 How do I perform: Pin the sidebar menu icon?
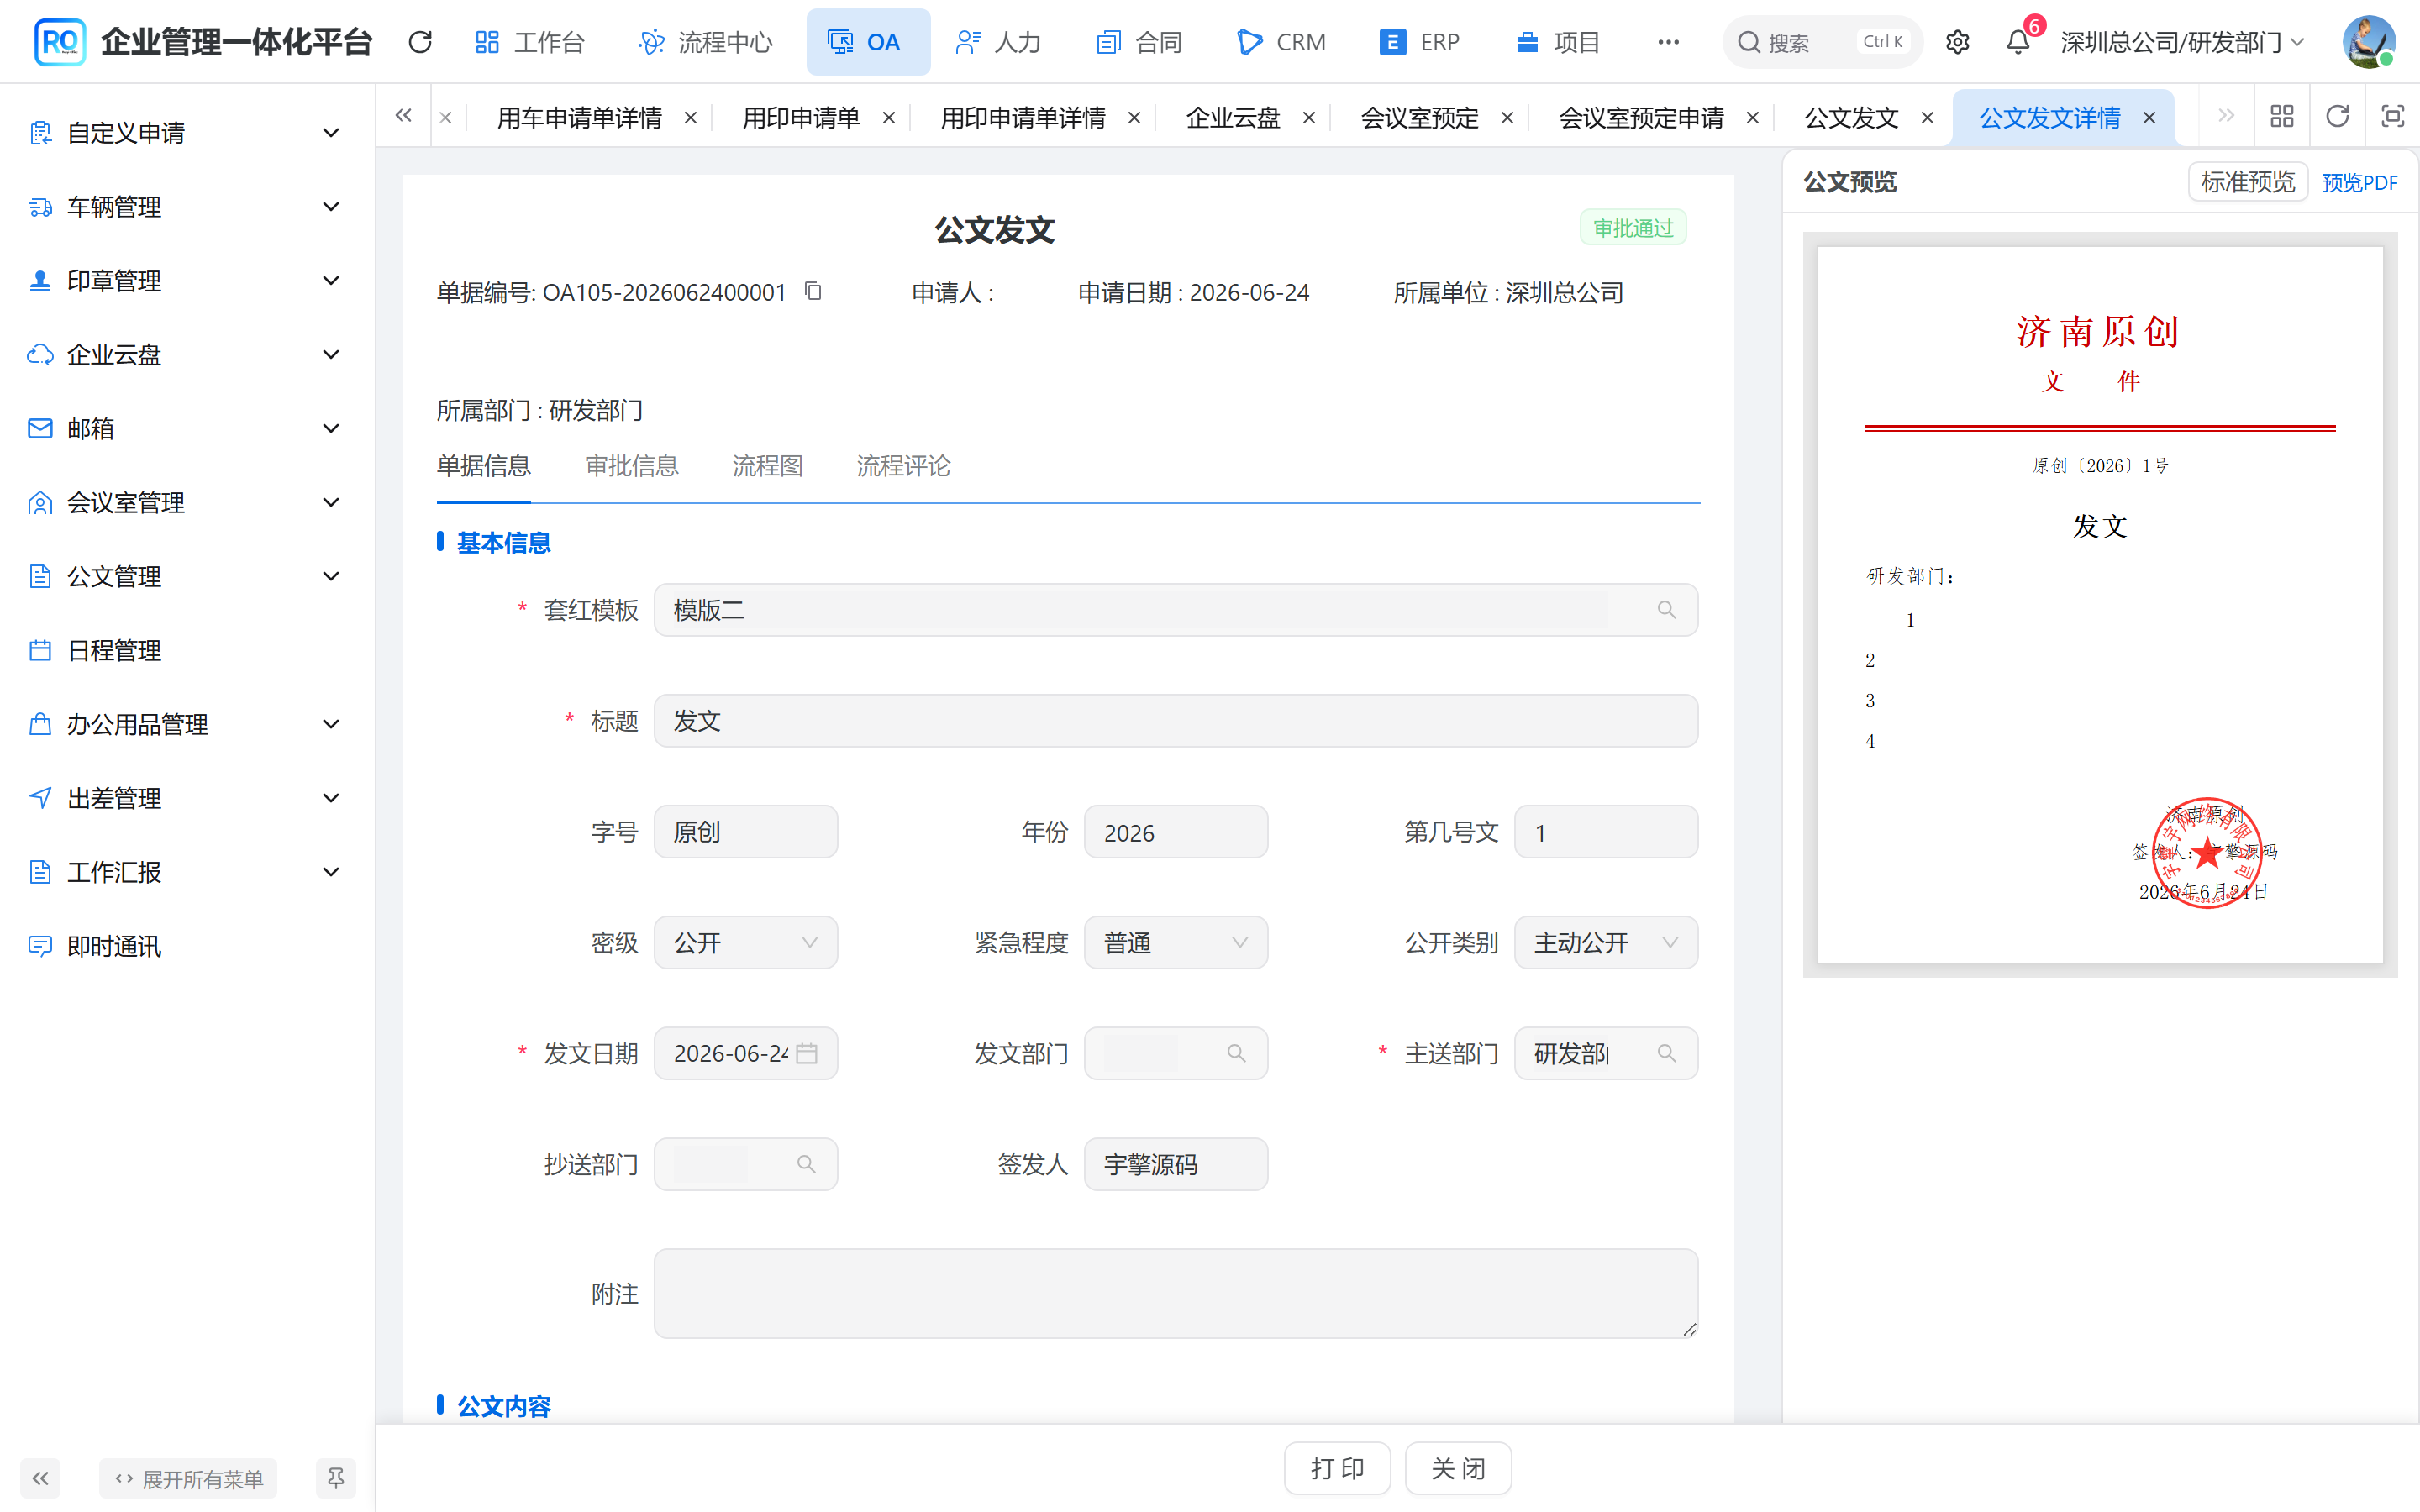coord(336,1478)
